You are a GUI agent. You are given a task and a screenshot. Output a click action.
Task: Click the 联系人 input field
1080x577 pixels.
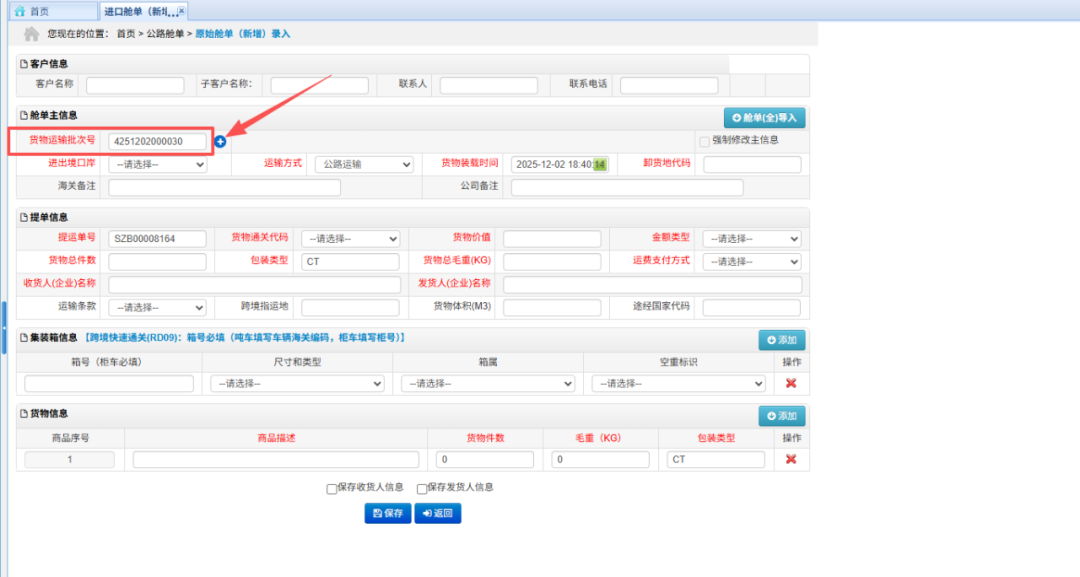click(x=489, y=85)
